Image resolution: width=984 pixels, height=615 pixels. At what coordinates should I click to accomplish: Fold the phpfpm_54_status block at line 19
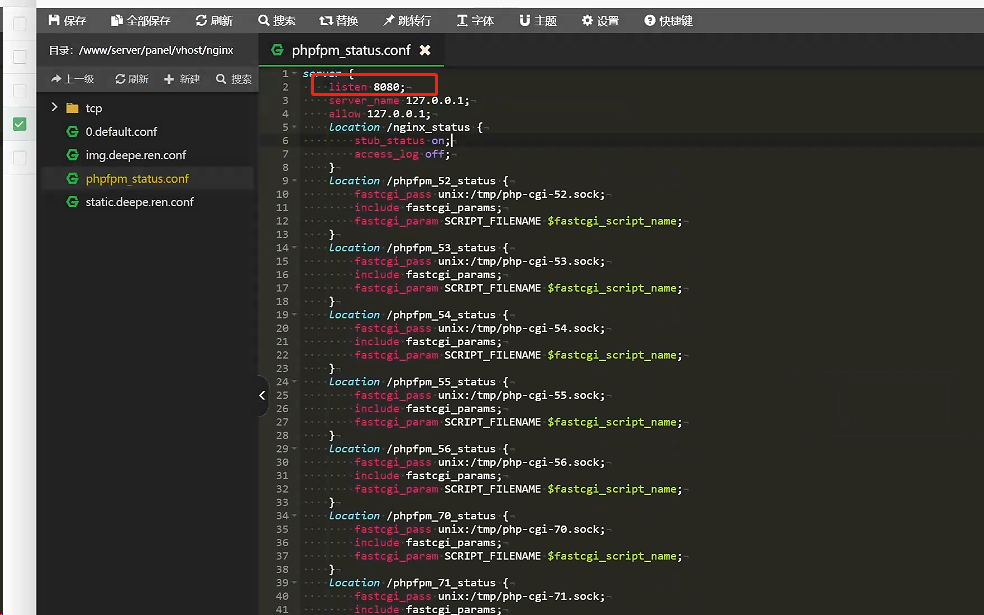[294, 315]
